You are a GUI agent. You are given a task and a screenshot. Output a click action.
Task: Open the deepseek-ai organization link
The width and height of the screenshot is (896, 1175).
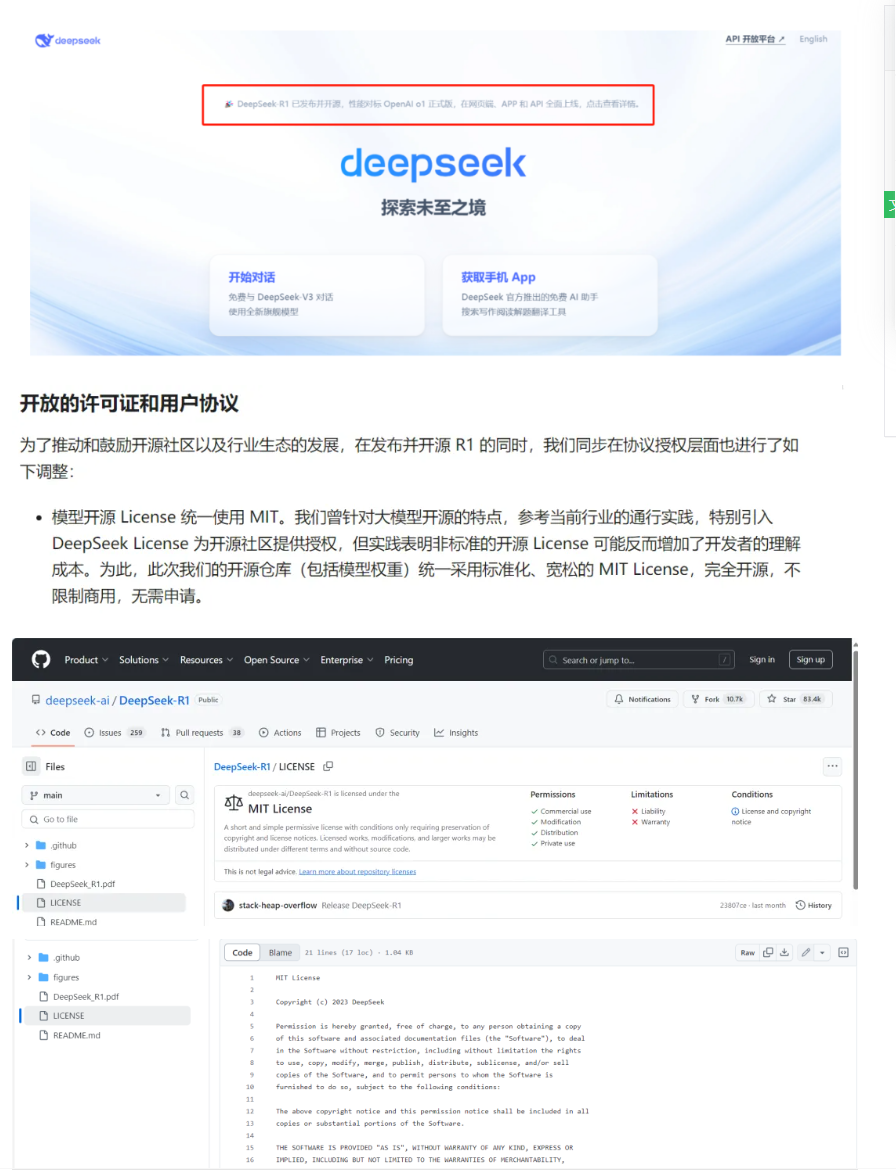pyautogui.click(x=77, y=700)
